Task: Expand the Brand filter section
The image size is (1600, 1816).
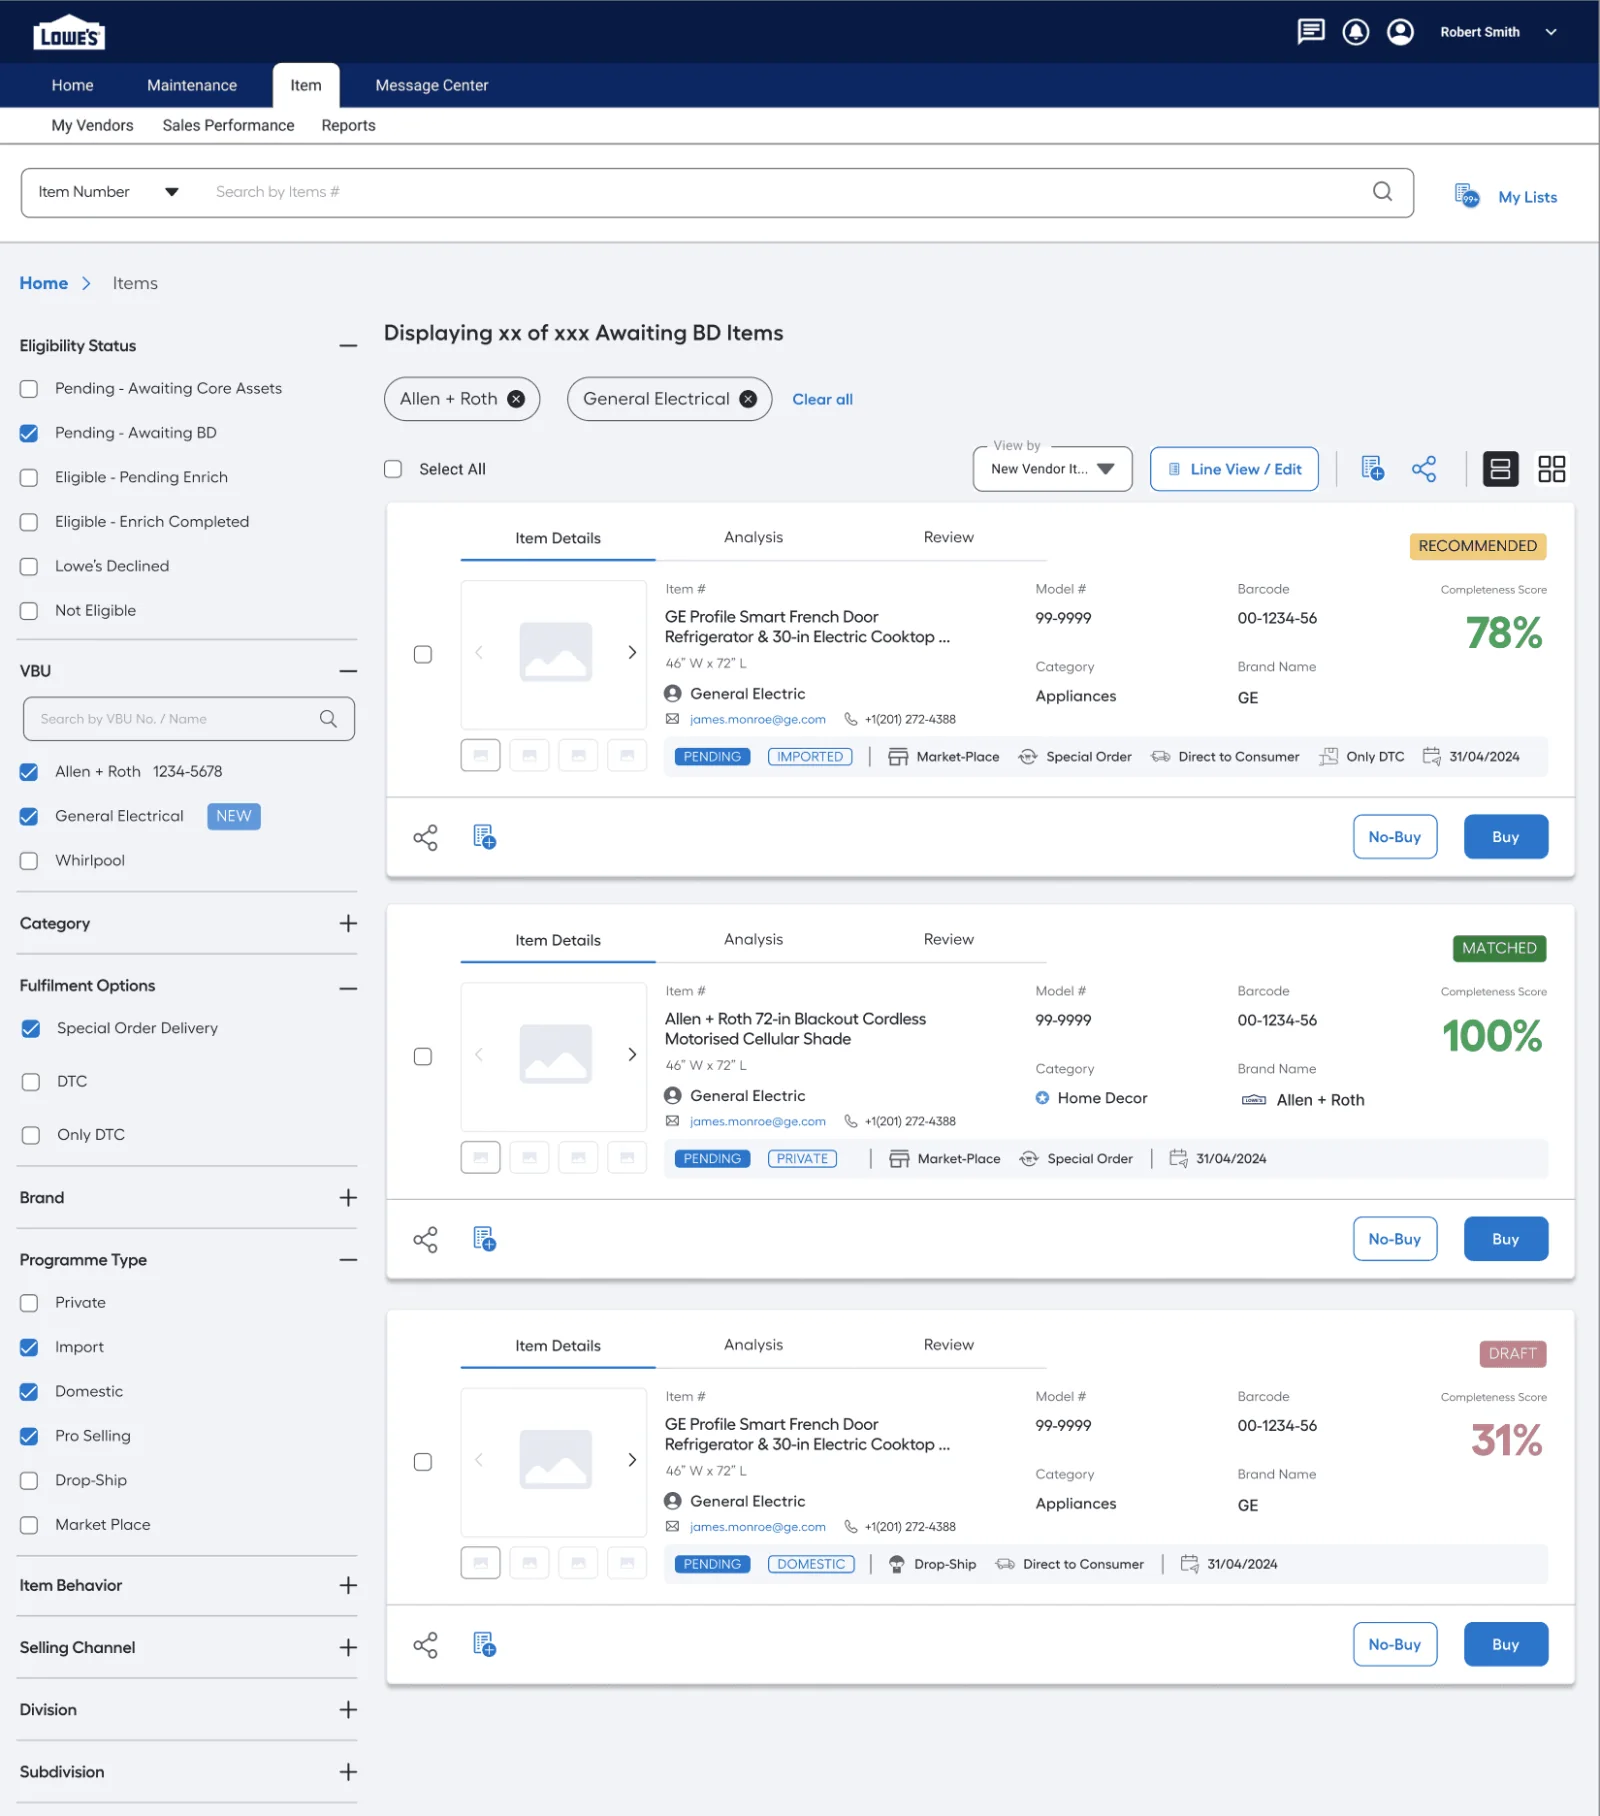Action: (348, 1198)
